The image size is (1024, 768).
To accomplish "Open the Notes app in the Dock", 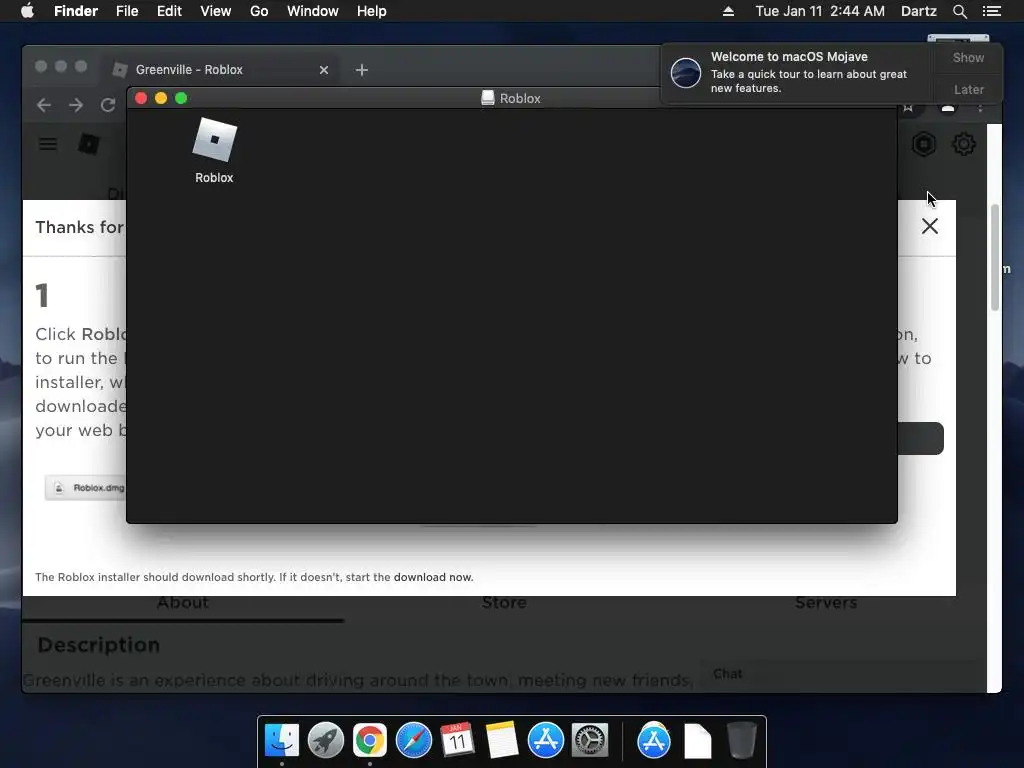I will point(502,741).
